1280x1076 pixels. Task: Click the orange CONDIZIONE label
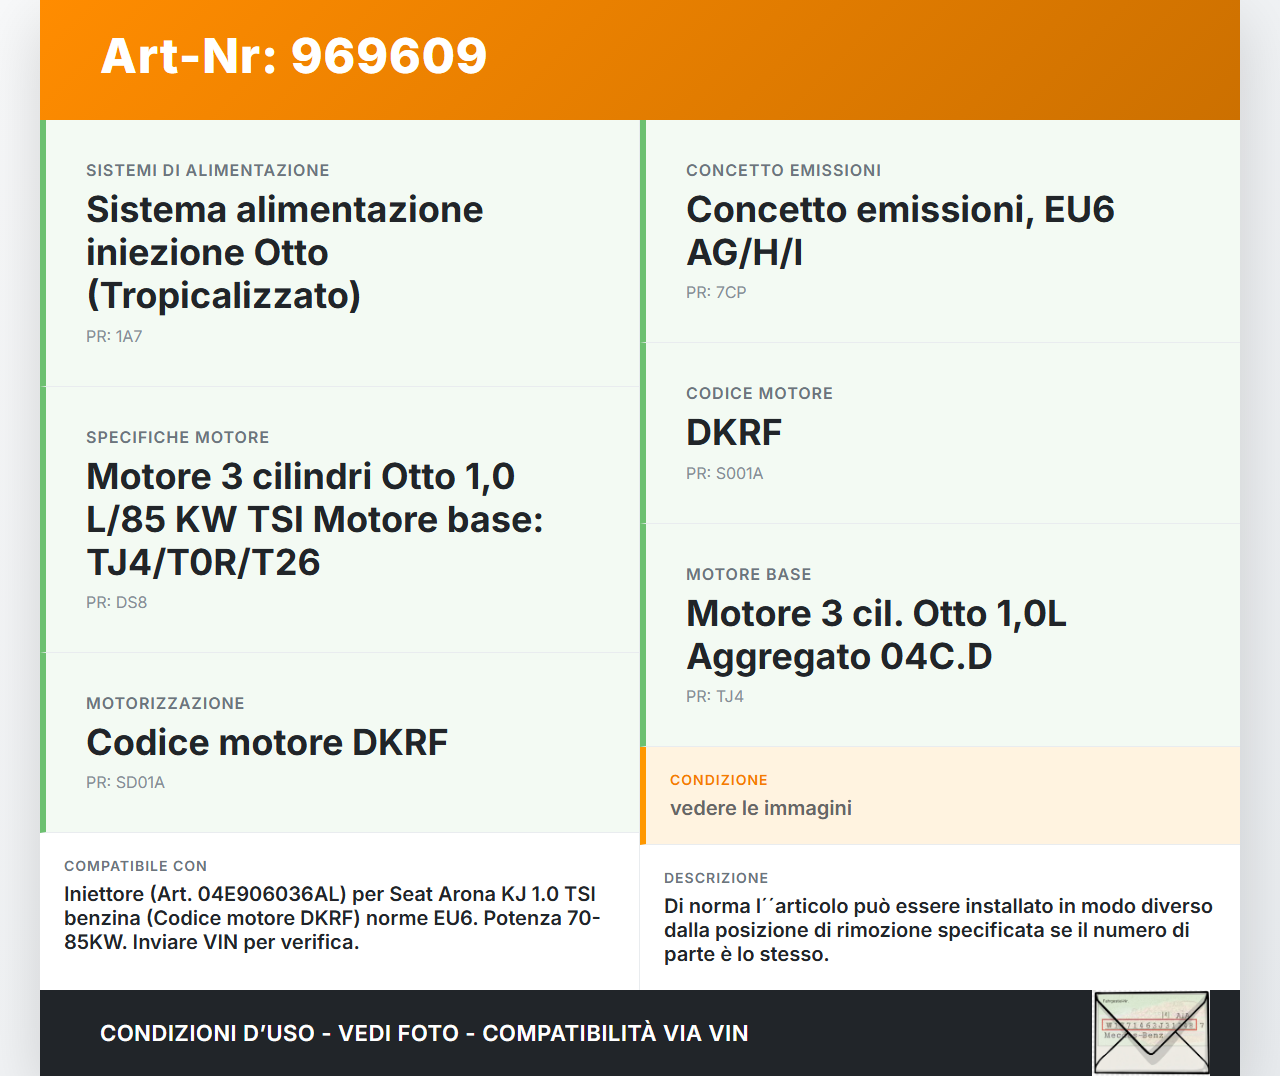coord(718,779)
